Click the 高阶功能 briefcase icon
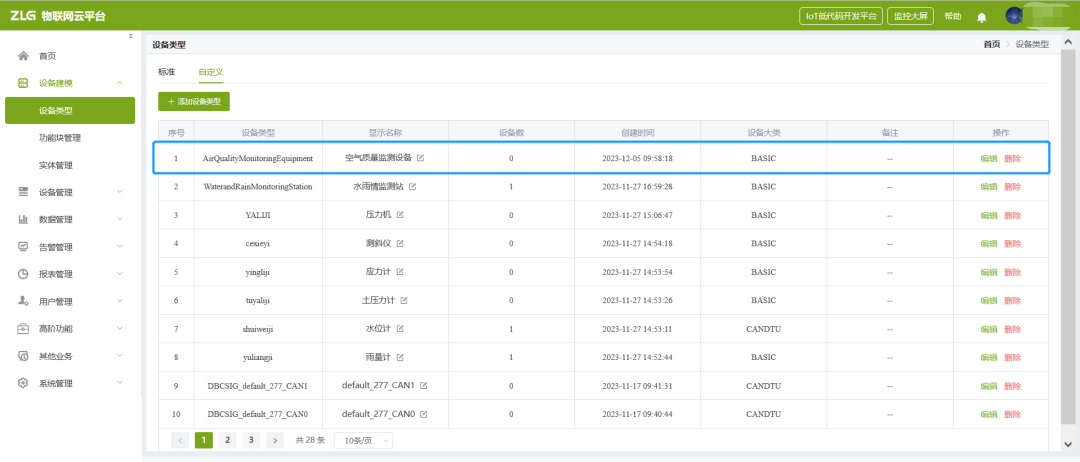Image resolution: width=1080 pixels, height=462 pixels. [23, 328]
